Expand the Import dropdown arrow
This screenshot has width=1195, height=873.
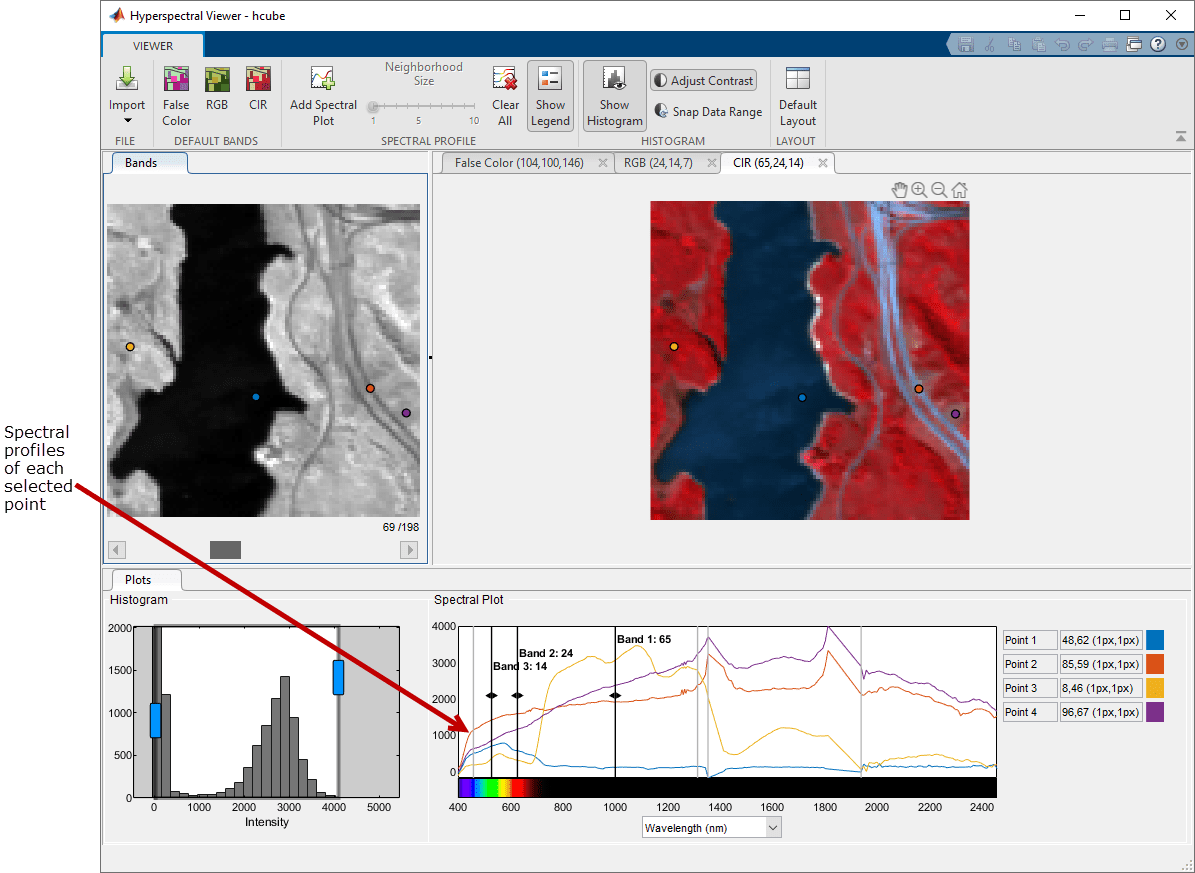pyautogui.click(x=127, y=121)
